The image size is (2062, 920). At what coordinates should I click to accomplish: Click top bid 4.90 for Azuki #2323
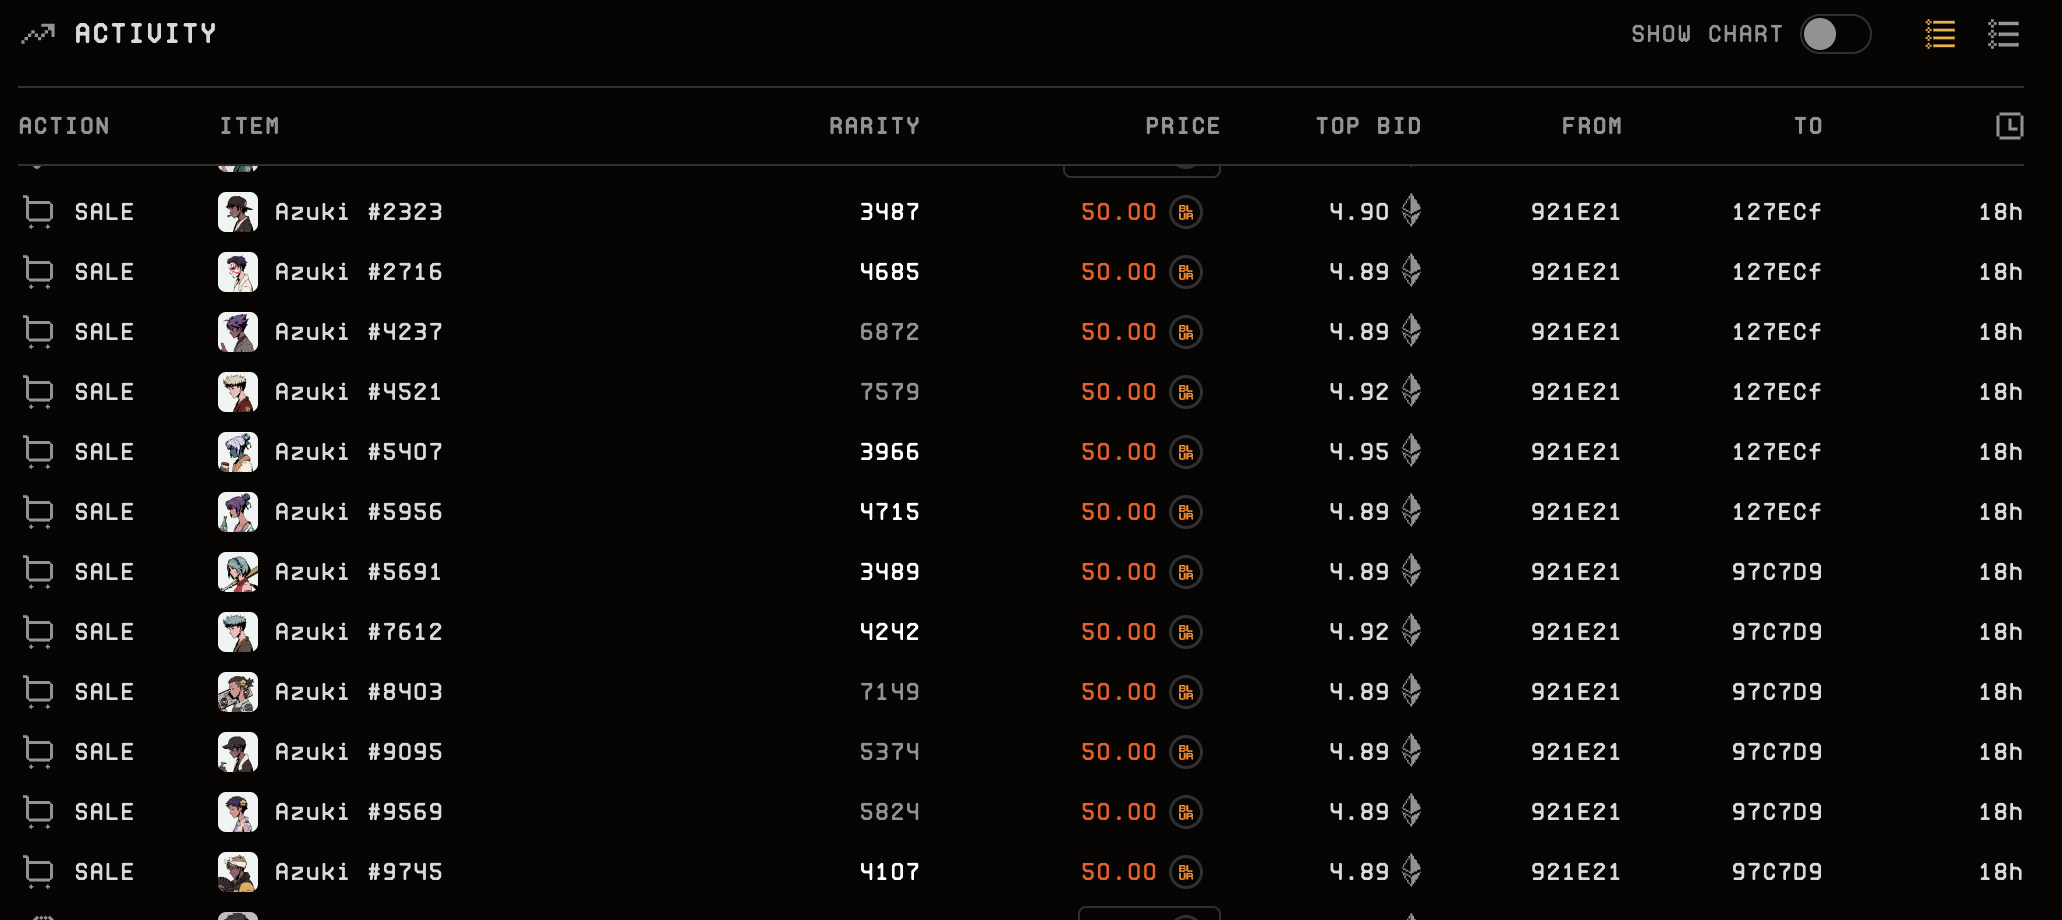click(1359, 212)
